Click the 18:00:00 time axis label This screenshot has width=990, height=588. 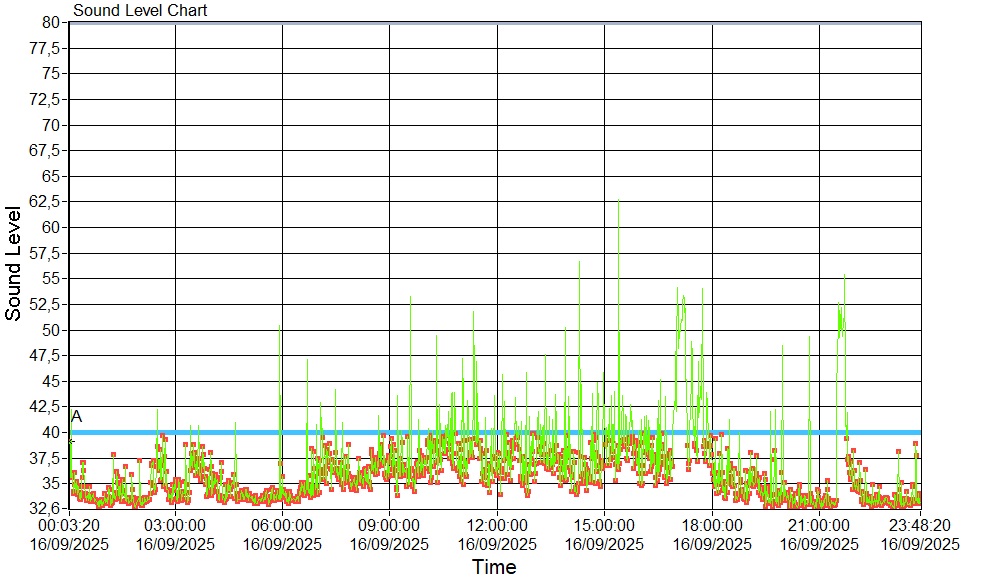(711, 526)
